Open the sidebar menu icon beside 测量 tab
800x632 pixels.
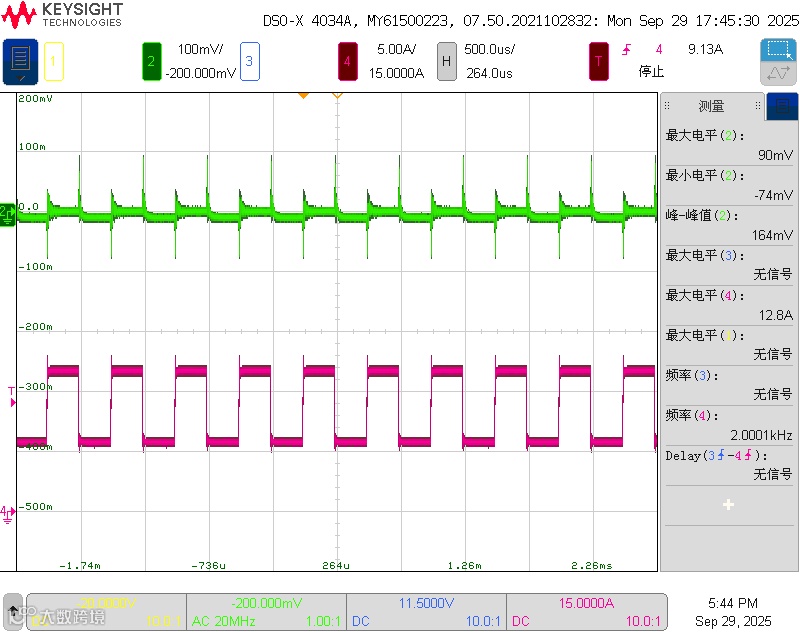point(782,106)
